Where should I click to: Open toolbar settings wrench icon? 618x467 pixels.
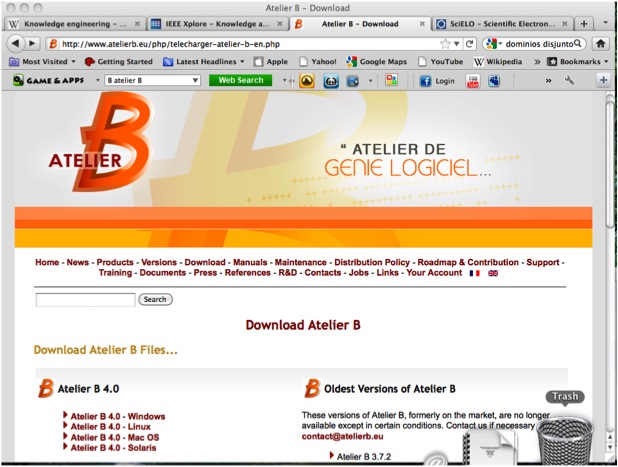pyautogui.click(x=569, y=81)
